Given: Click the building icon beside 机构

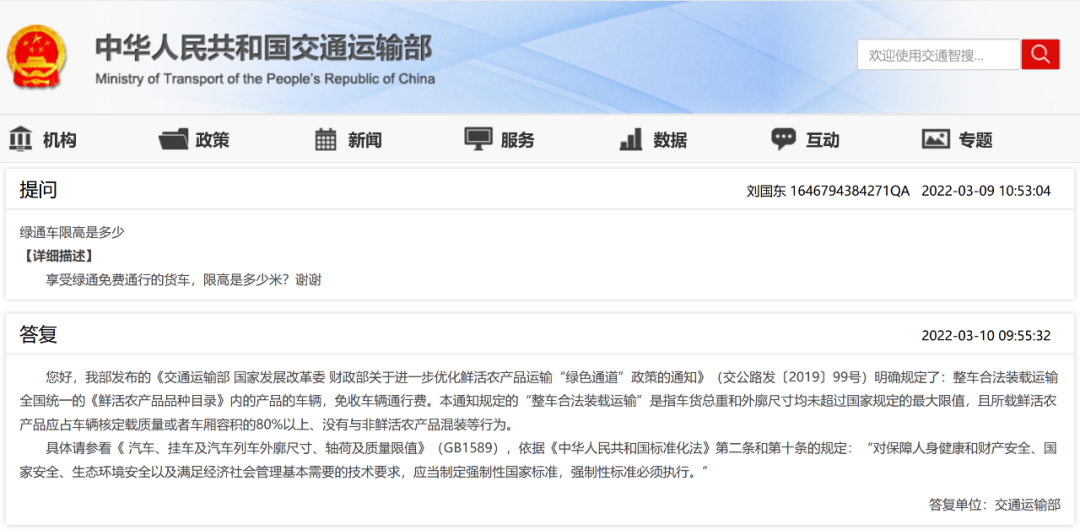Looking at the screenshot, I should tap(21, 139).
